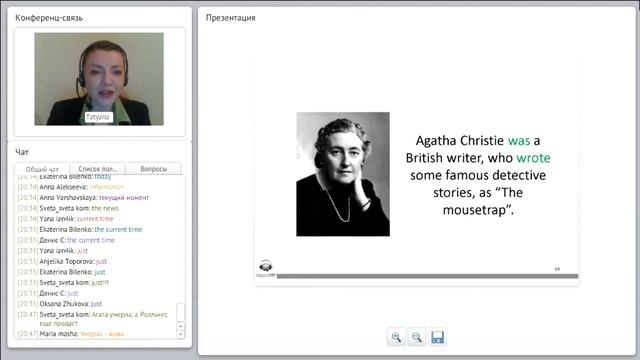The image size is (640, 360).
Task: Click Sveta_sveta kom's 'just!!!' message
Action: 63,282
